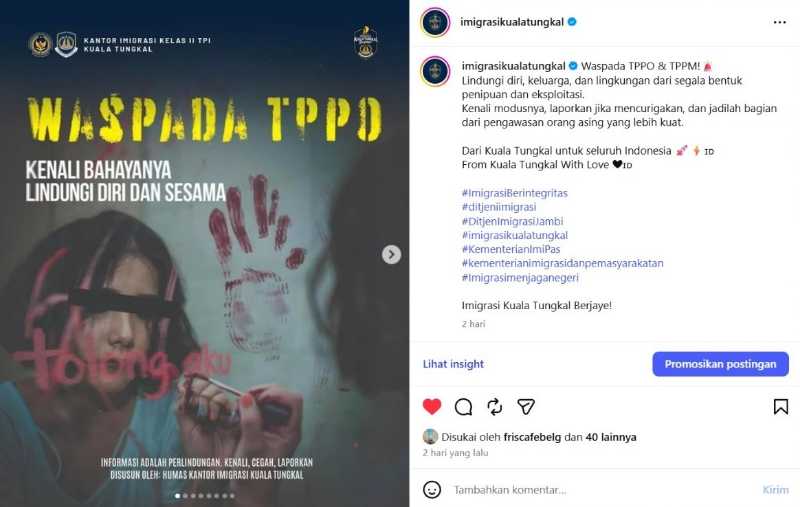Click Kirim to send comment
The width and height of the screenshot is (800, 507).
(x=775, y=490)
